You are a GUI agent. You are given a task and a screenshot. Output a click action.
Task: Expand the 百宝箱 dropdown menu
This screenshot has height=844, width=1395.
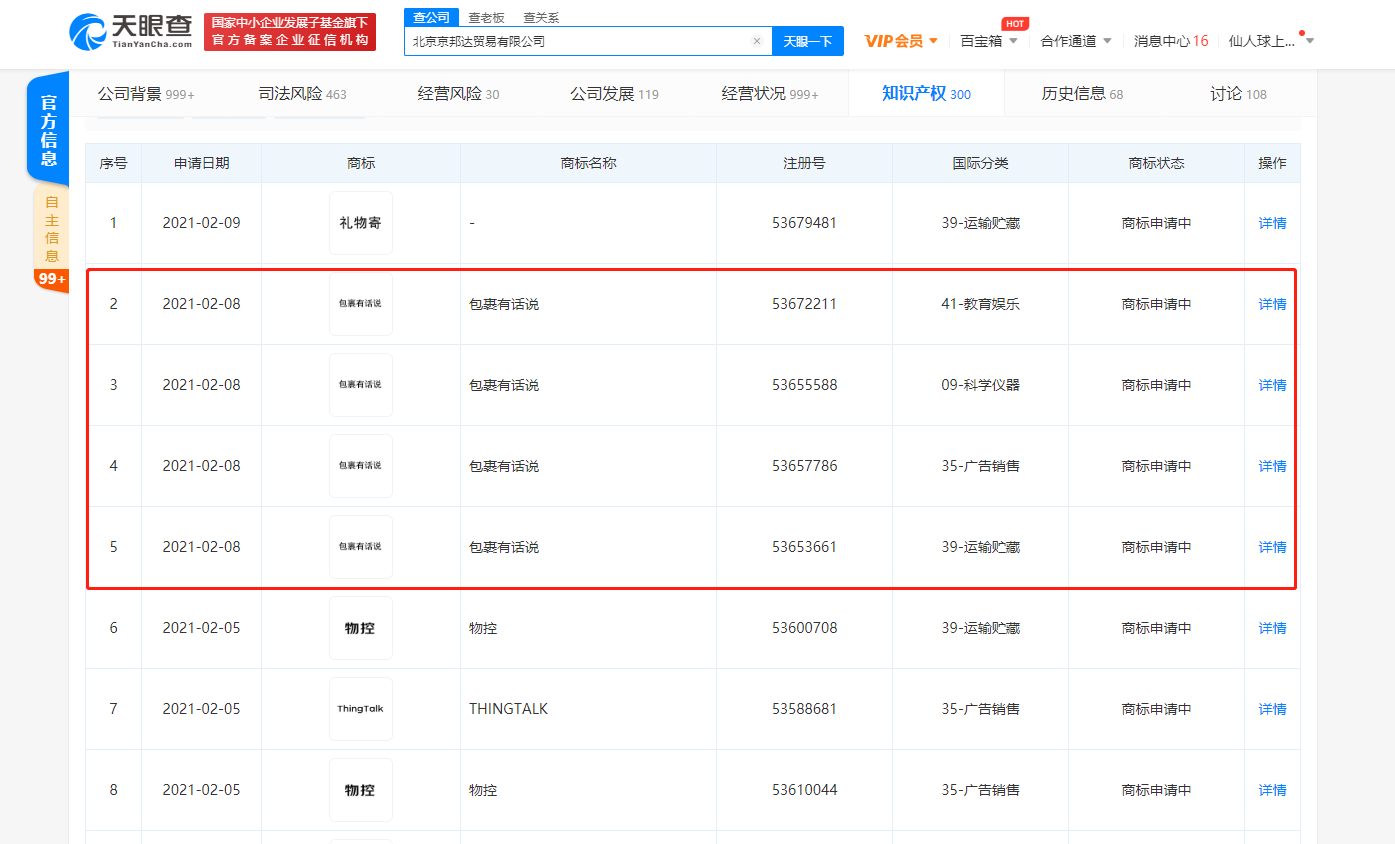pos(988,41)
